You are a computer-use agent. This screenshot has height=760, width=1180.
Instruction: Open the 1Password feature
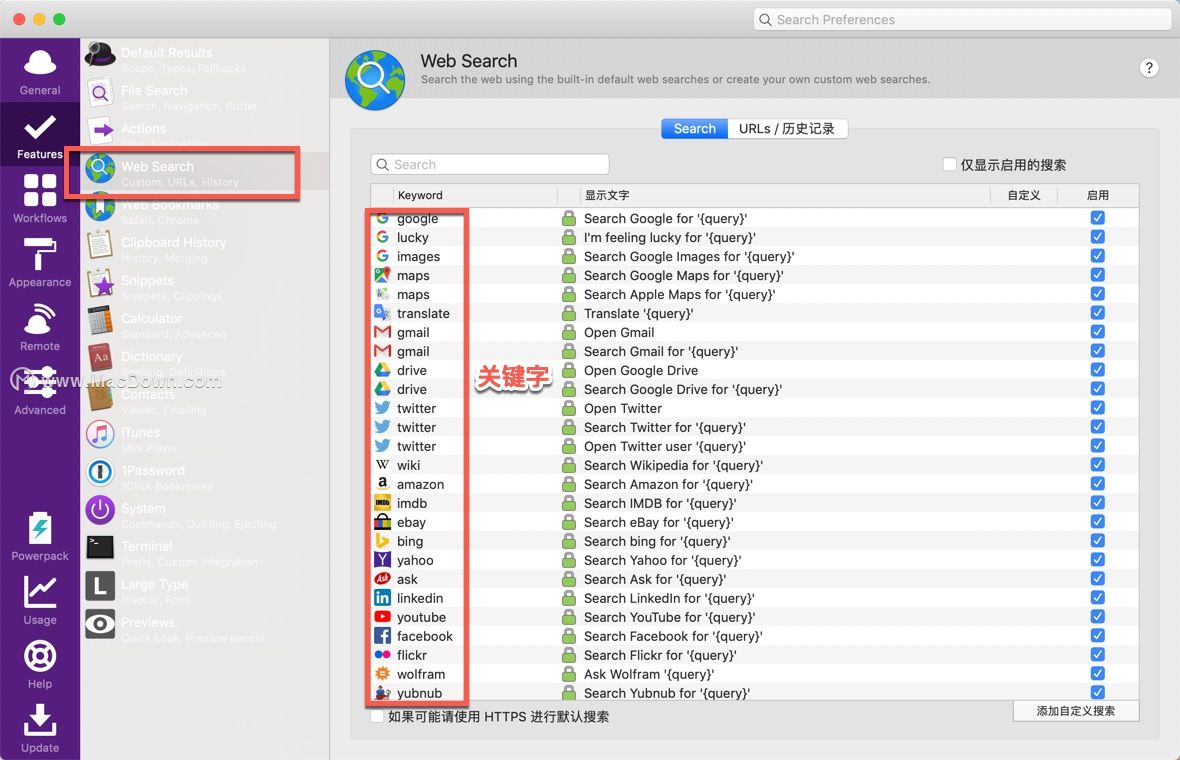pyautogui.click(x=205, y=477)
